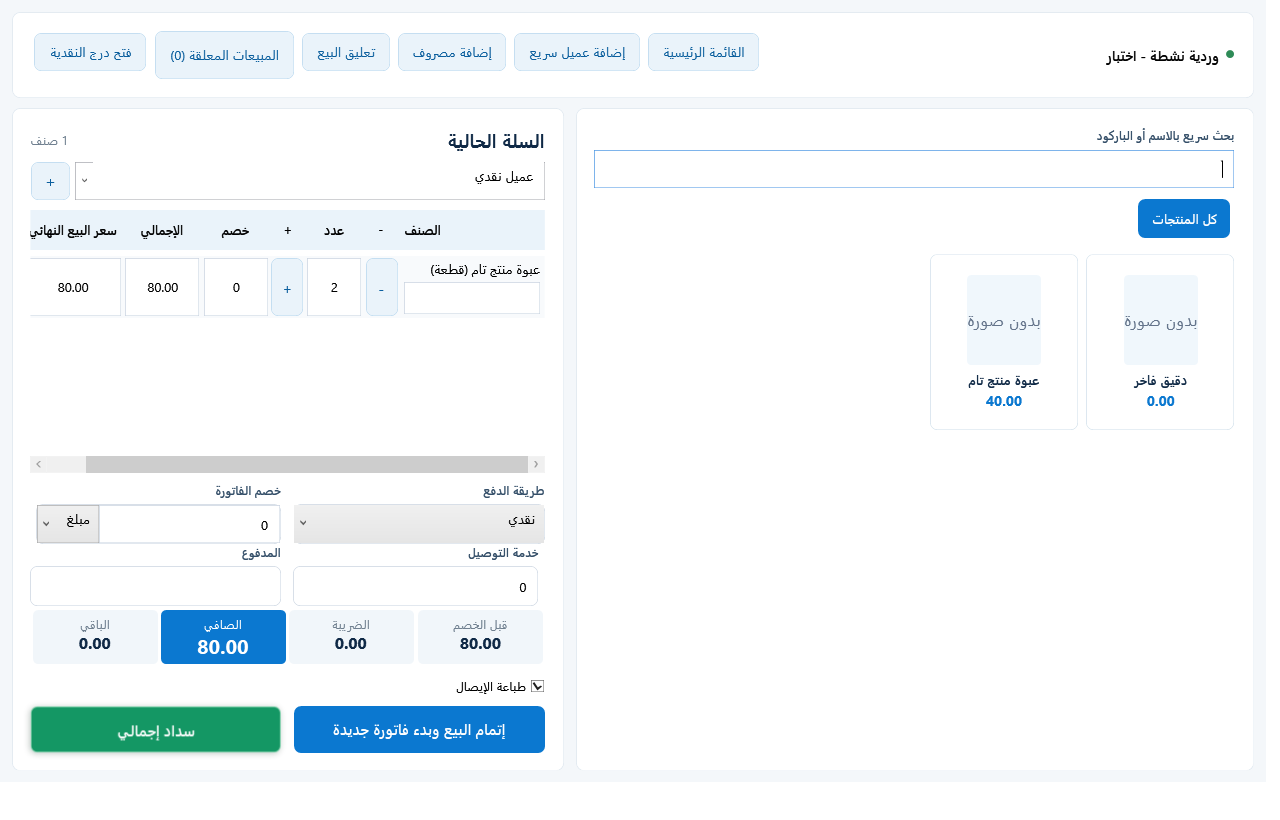The width and height of the screenshot is (1280, 820).
Task: Open المبيعات المعلقة (0) list
Action: point(224,55)
